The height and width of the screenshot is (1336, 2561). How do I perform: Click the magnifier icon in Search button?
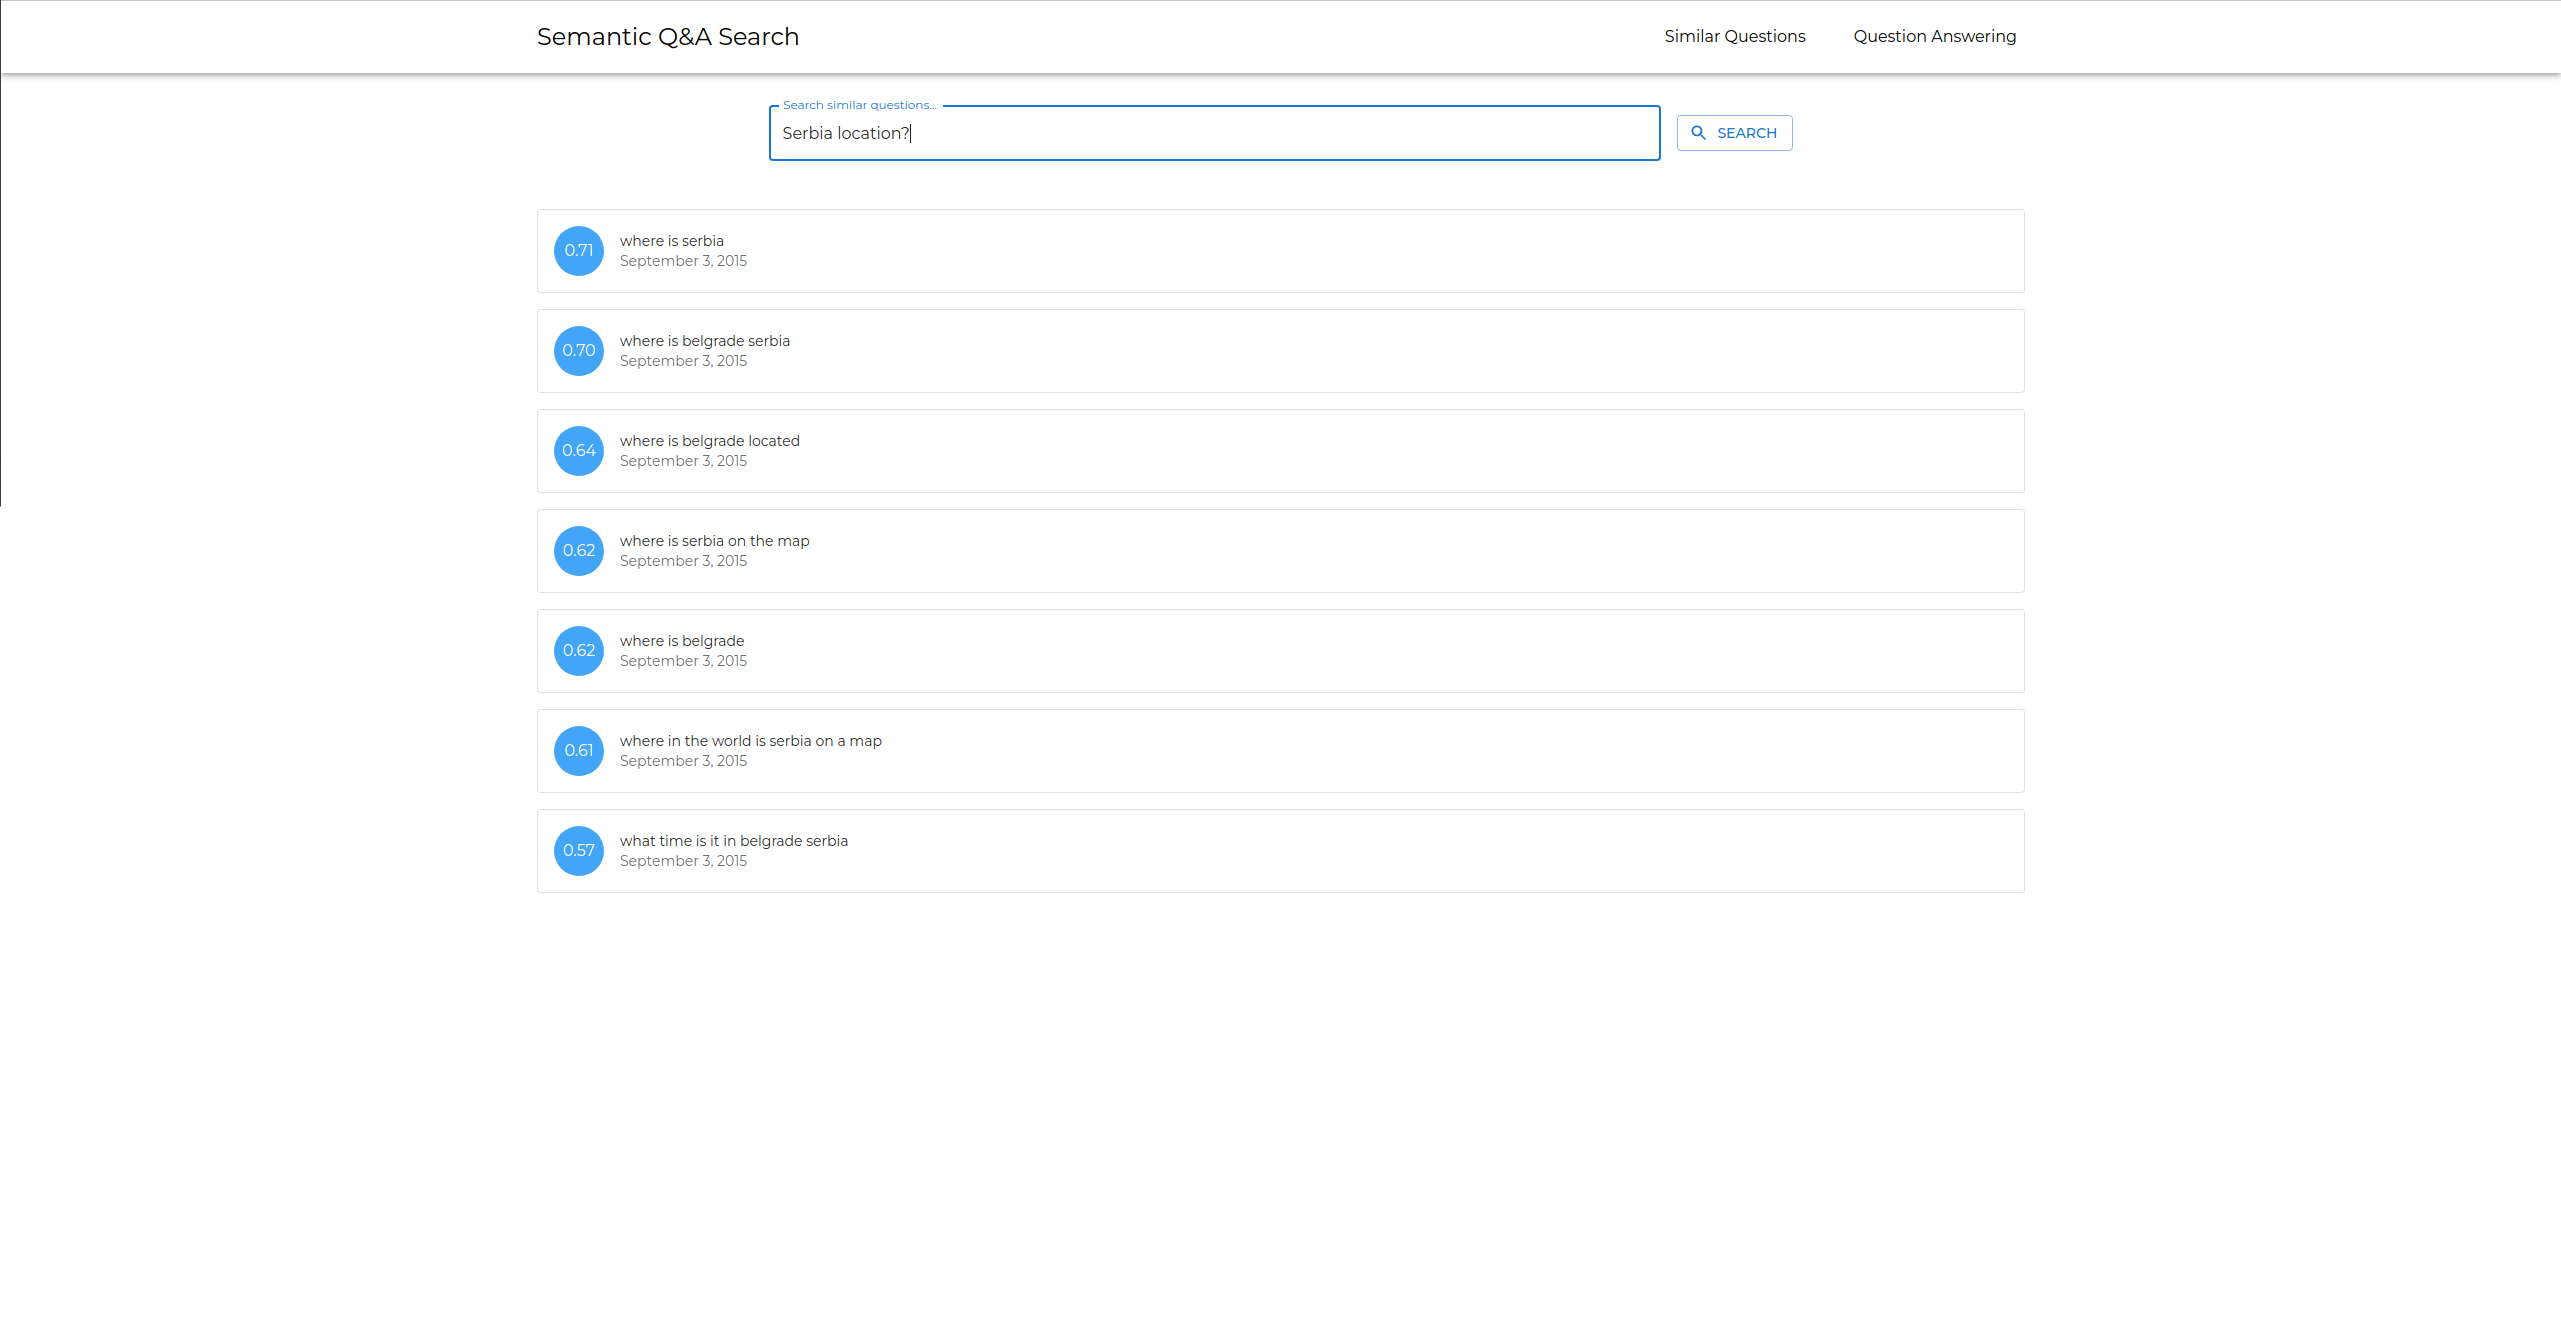(x=1698, y=133)
